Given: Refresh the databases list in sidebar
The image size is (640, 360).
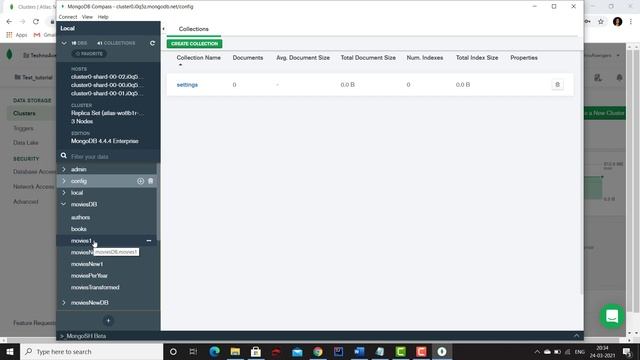Looking at the screenshot, I should tap(152, 43).
